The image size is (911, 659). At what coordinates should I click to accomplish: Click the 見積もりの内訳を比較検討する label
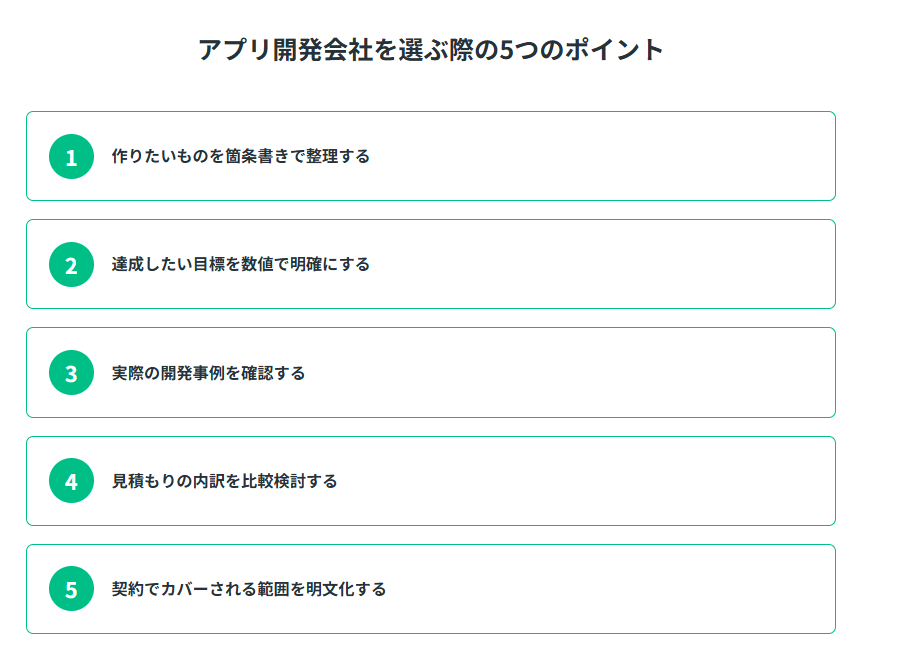click(224, 481)
